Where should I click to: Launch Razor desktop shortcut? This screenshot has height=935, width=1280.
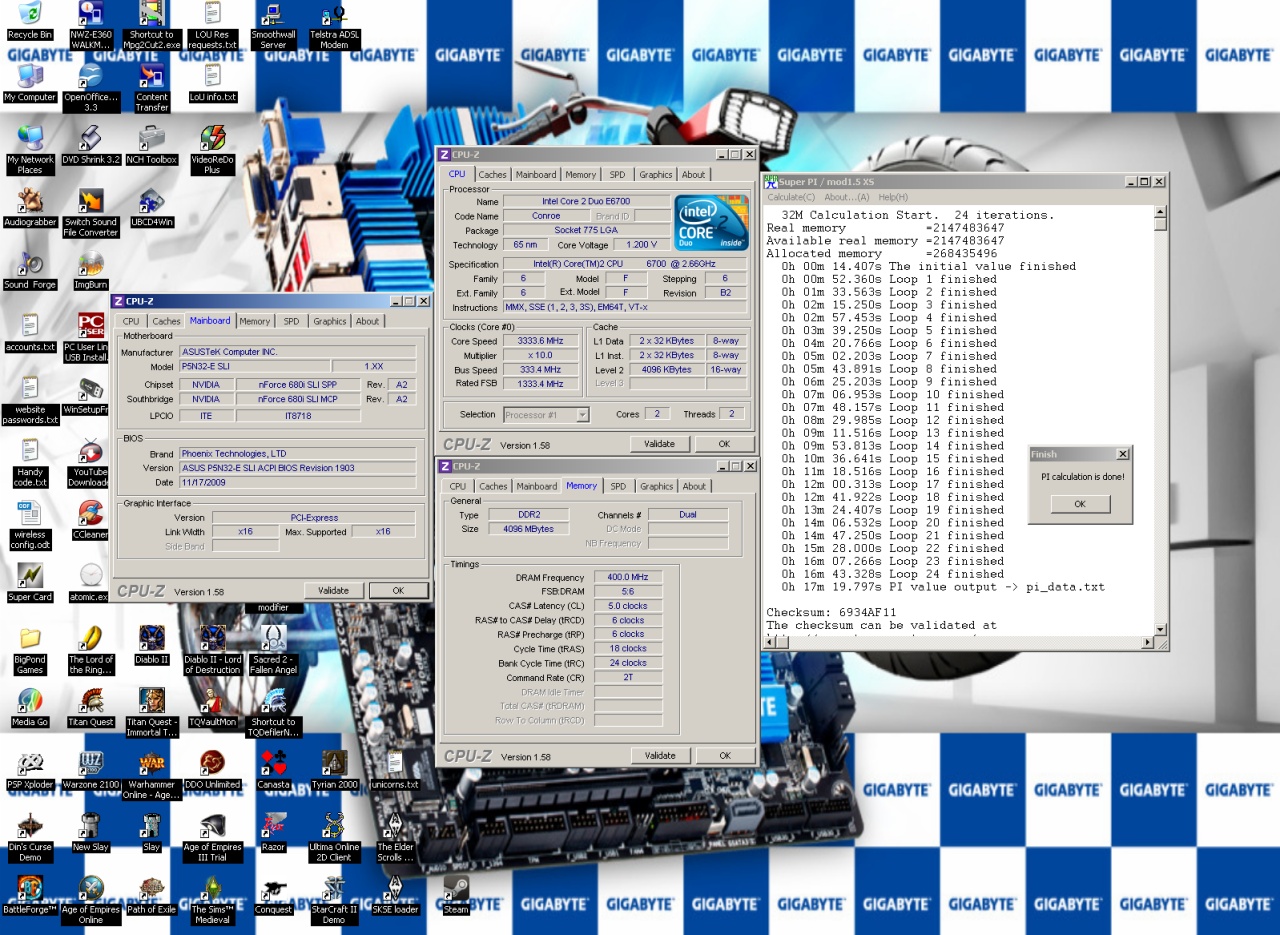pyautogui.click(x=273, y=832)
